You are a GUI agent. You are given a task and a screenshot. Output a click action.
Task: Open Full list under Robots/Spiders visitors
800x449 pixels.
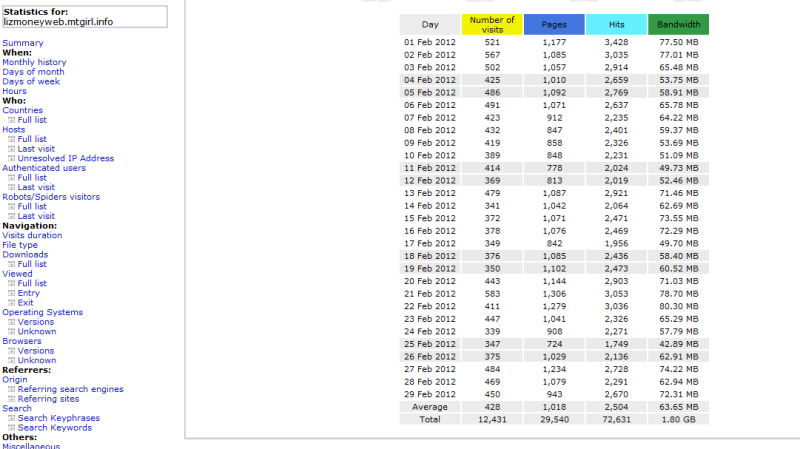(32, 207)
